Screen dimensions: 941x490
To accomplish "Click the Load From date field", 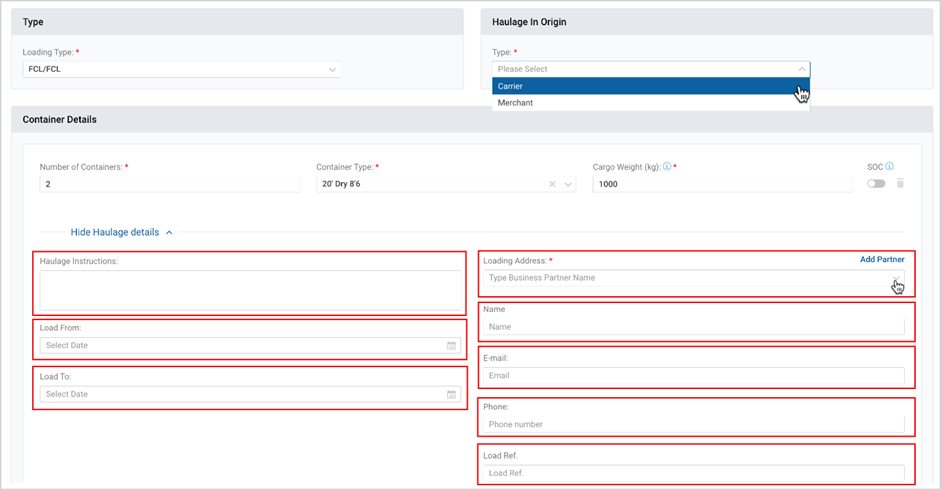I will coord(250,345).
